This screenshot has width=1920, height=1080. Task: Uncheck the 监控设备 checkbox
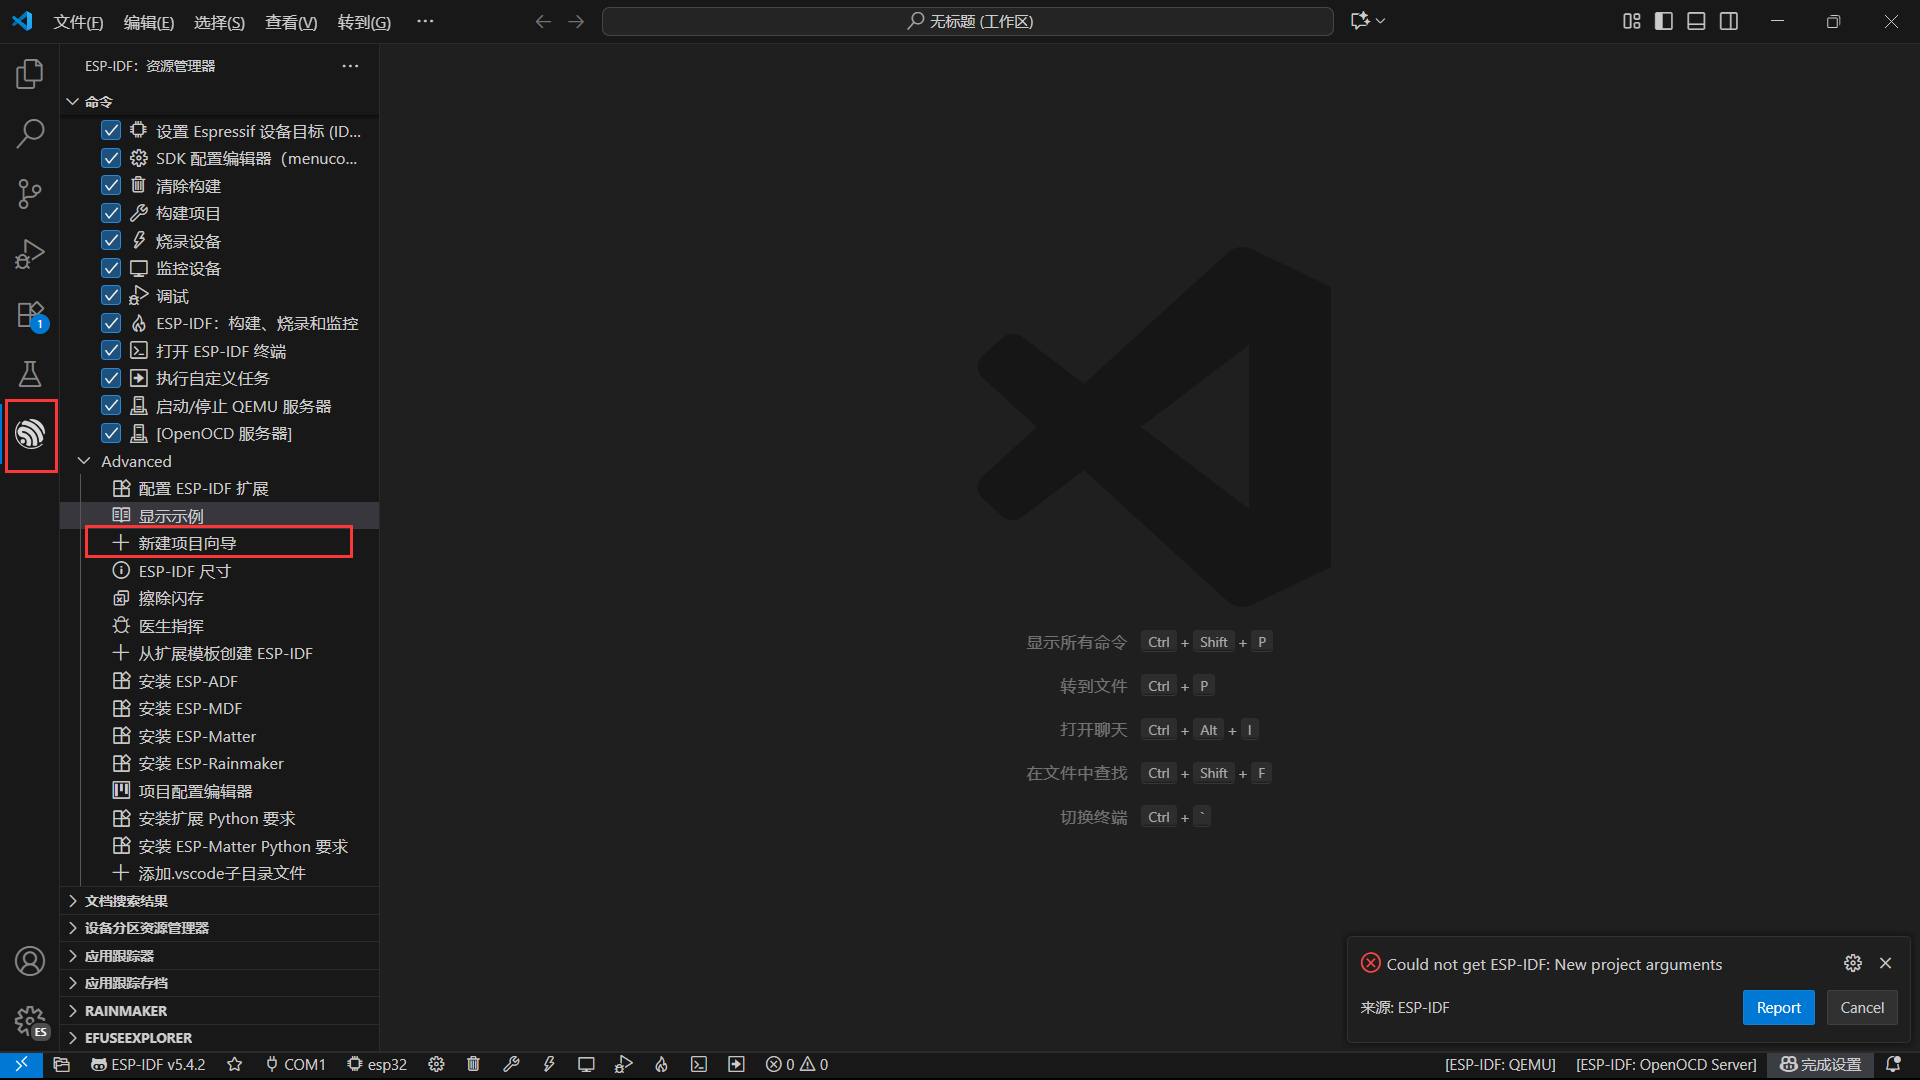tap(111, 268)
